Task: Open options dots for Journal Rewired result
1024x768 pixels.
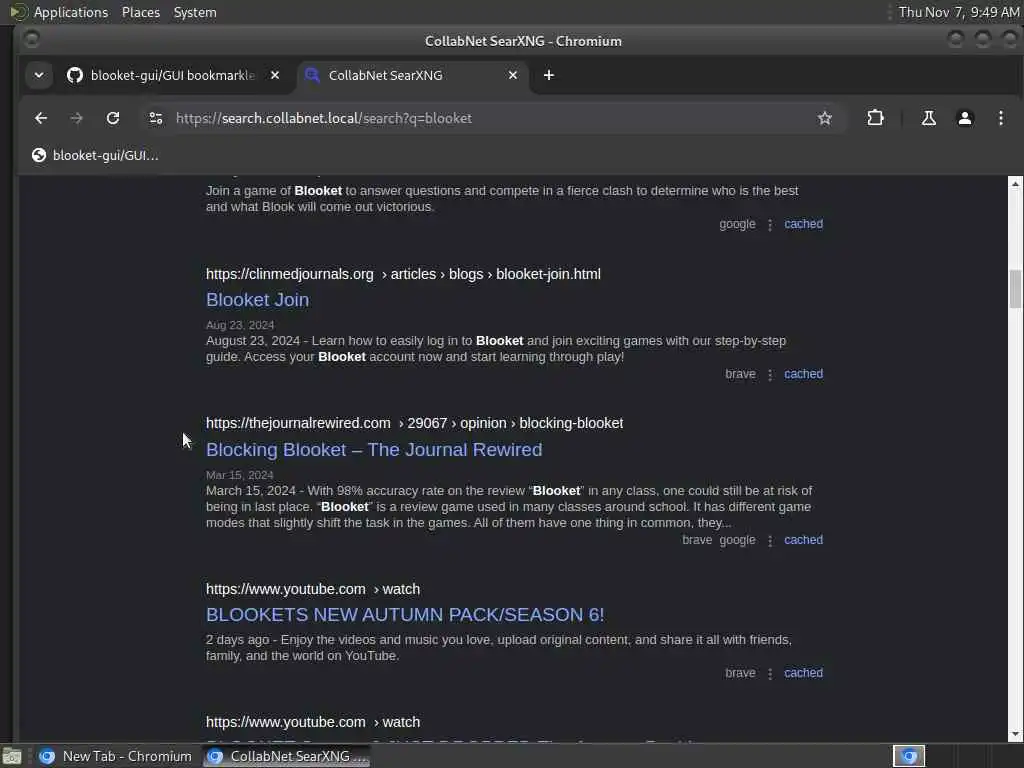Action: 770,541
